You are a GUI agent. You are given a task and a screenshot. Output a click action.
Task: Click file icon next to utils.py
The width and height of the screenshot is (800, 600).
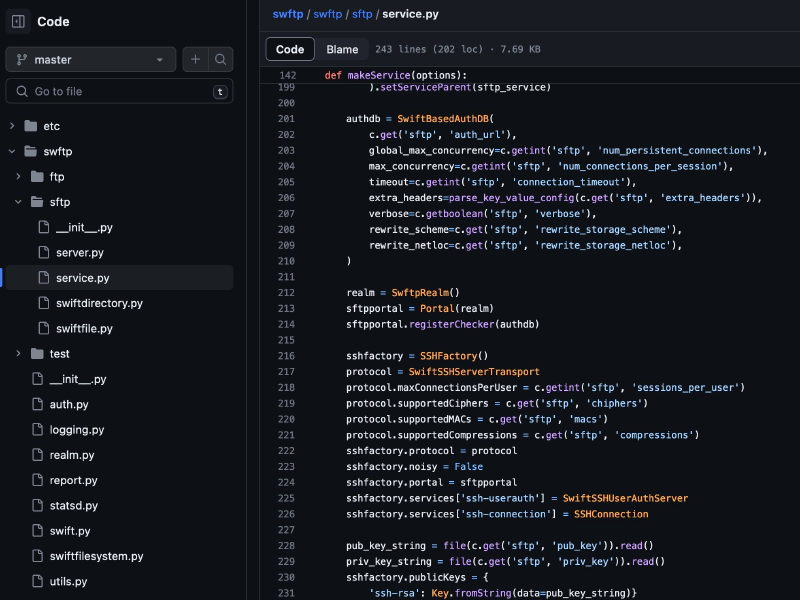tap(38, 581)
